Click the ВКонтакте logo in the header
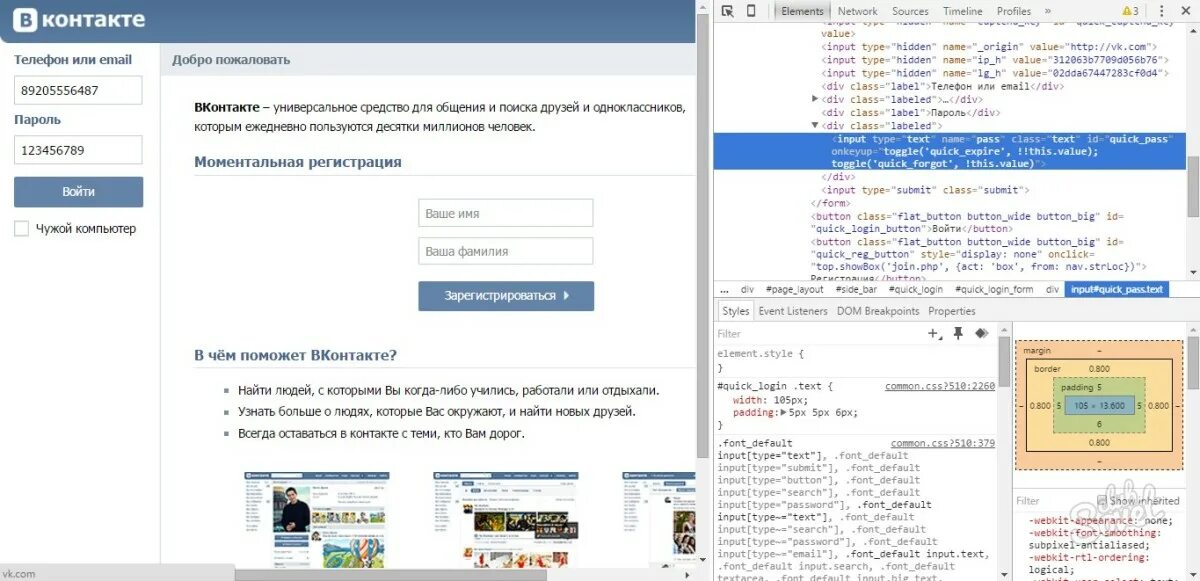The image size is (1200, 581). (x=80, y=19)
